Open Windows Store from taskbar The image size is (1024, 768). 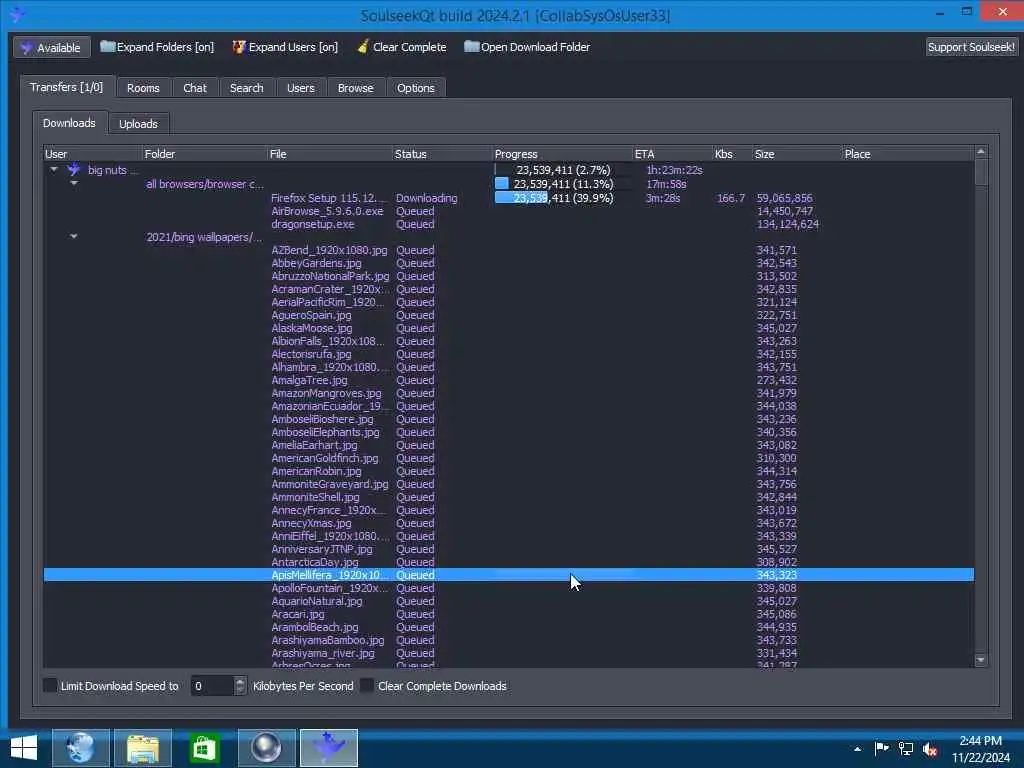point(204,748)
